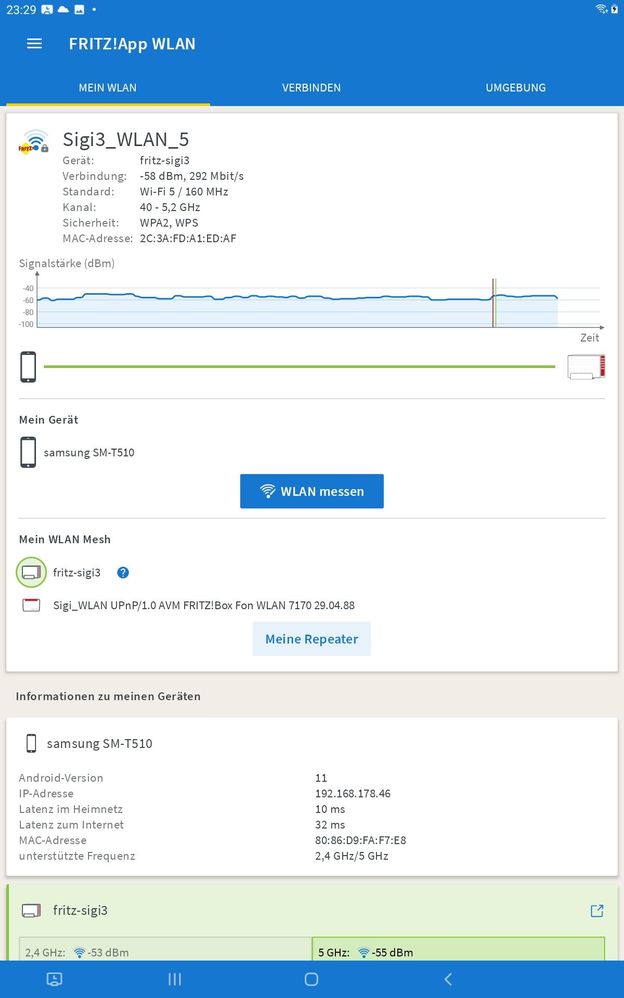The width and height of the screenshot is (624, 998).
Task: Tap the screen assistant icon in navigation bar
Action: coord(55,980)
